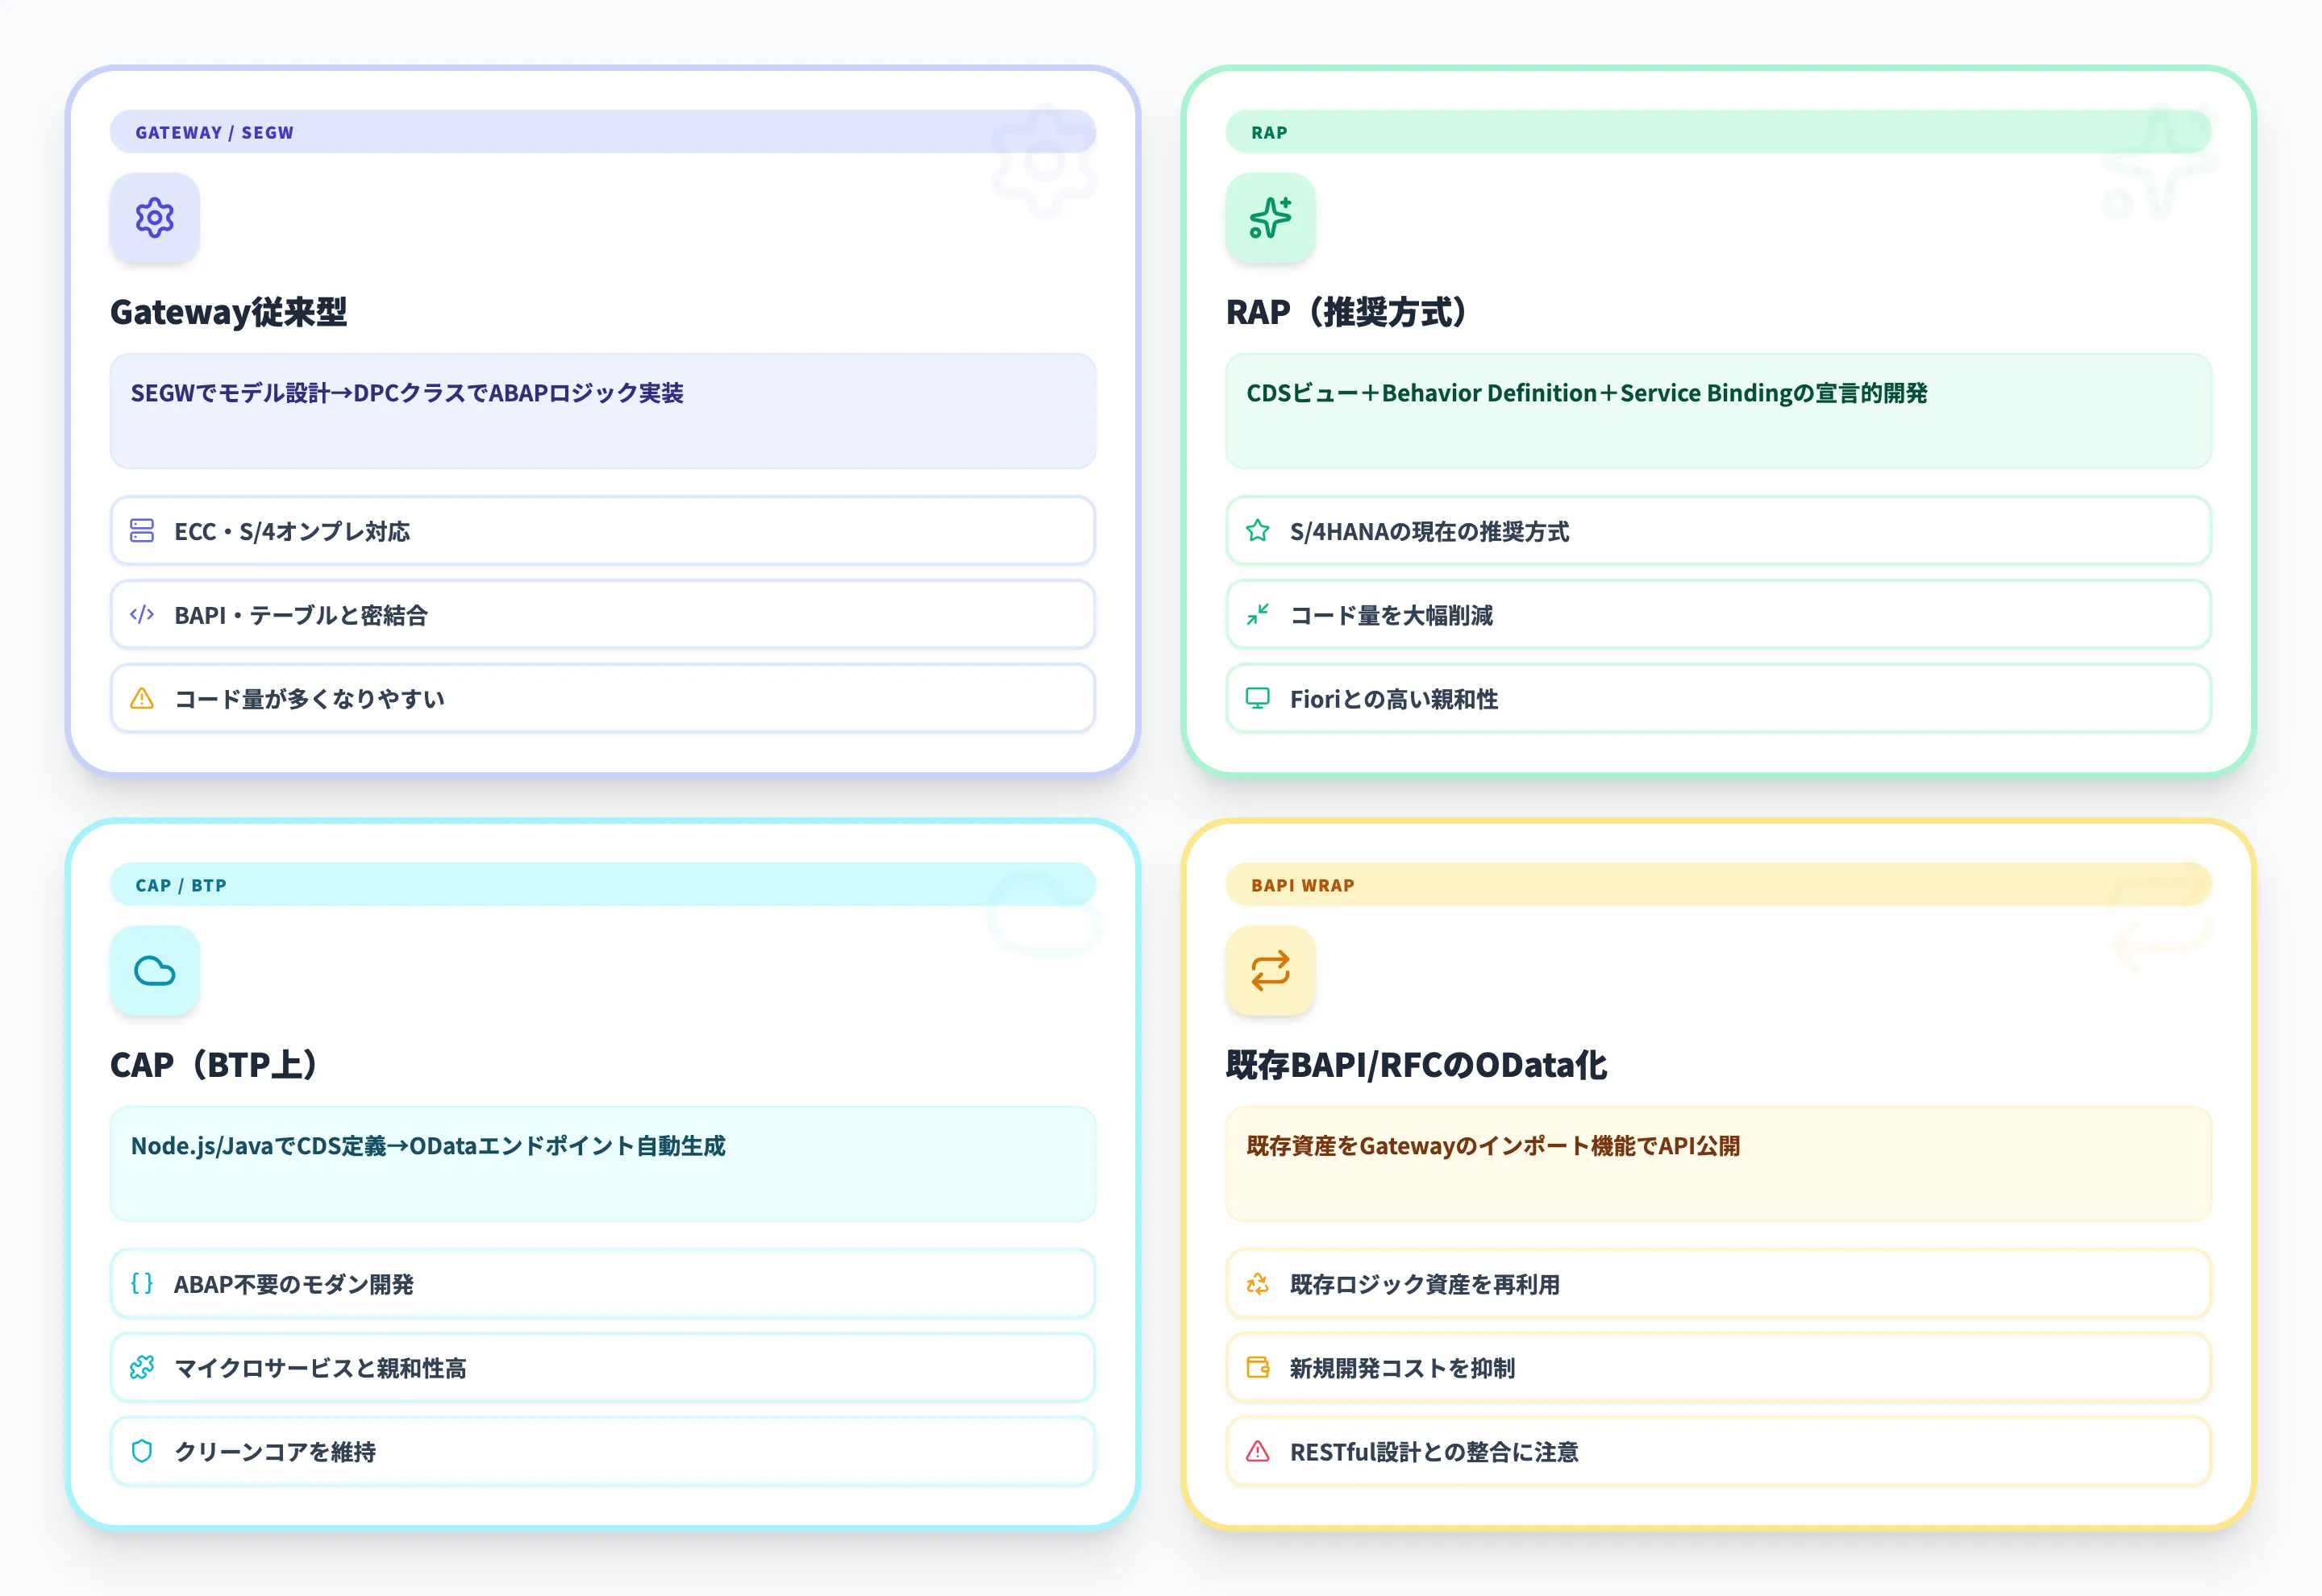Click the gear icon on the Gateway従来型 card
The width and height of the screenshot is (2322, 1596).
click(155, 218)
